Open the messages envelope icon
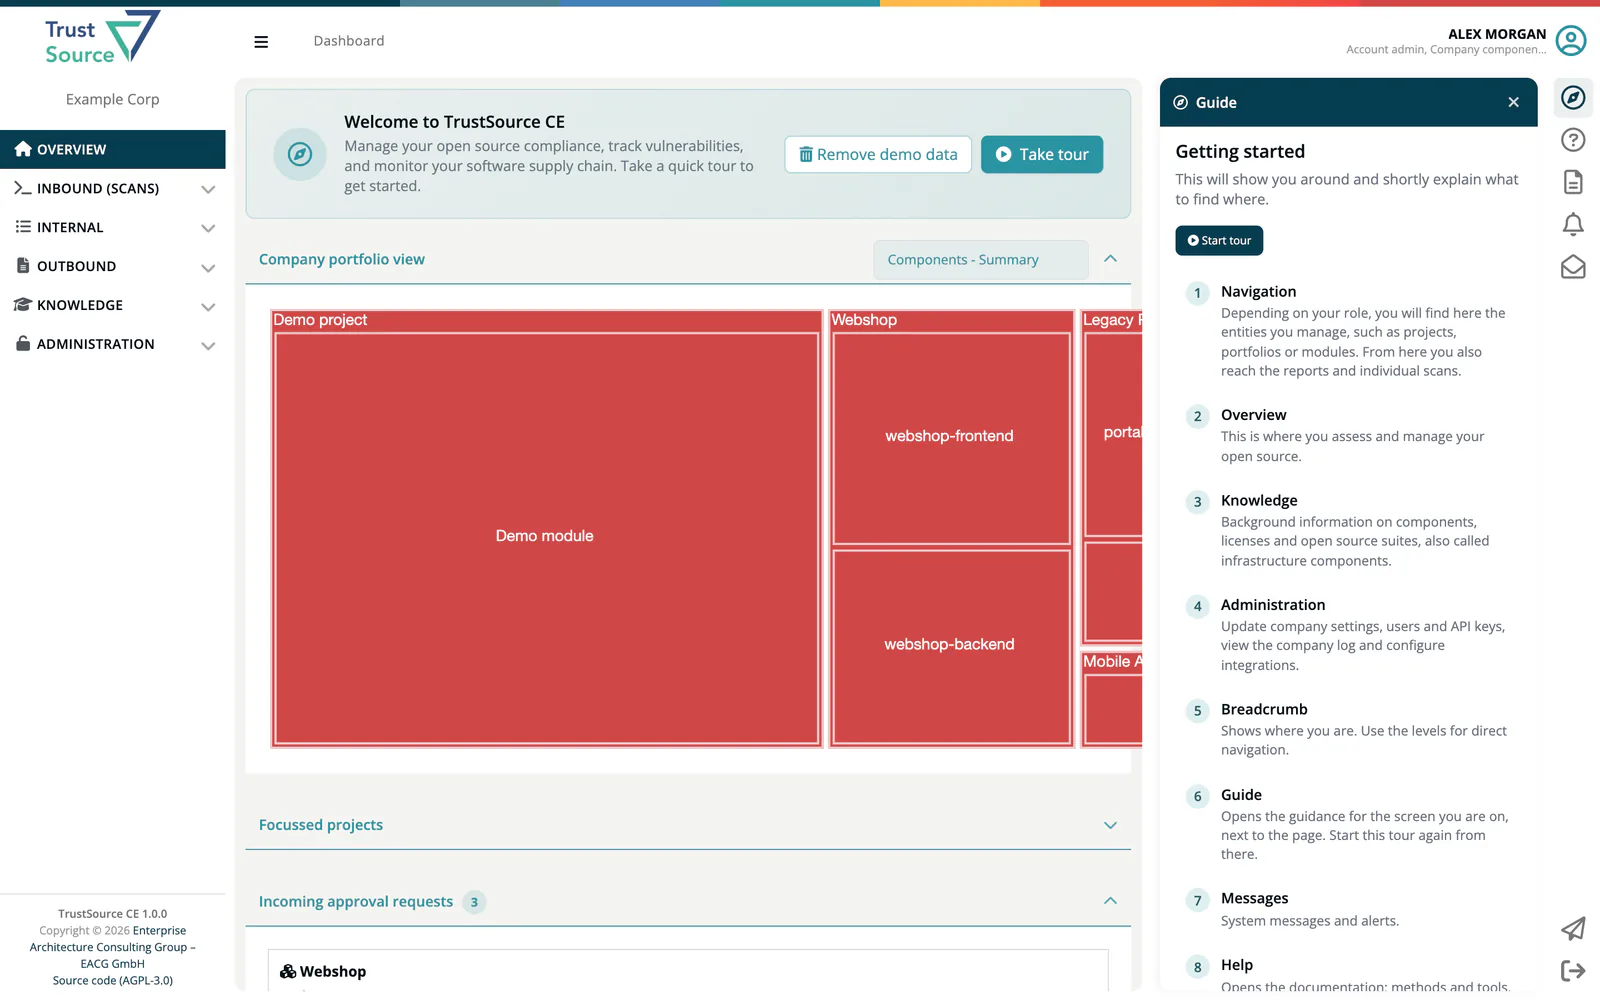 pos(1573,267)
